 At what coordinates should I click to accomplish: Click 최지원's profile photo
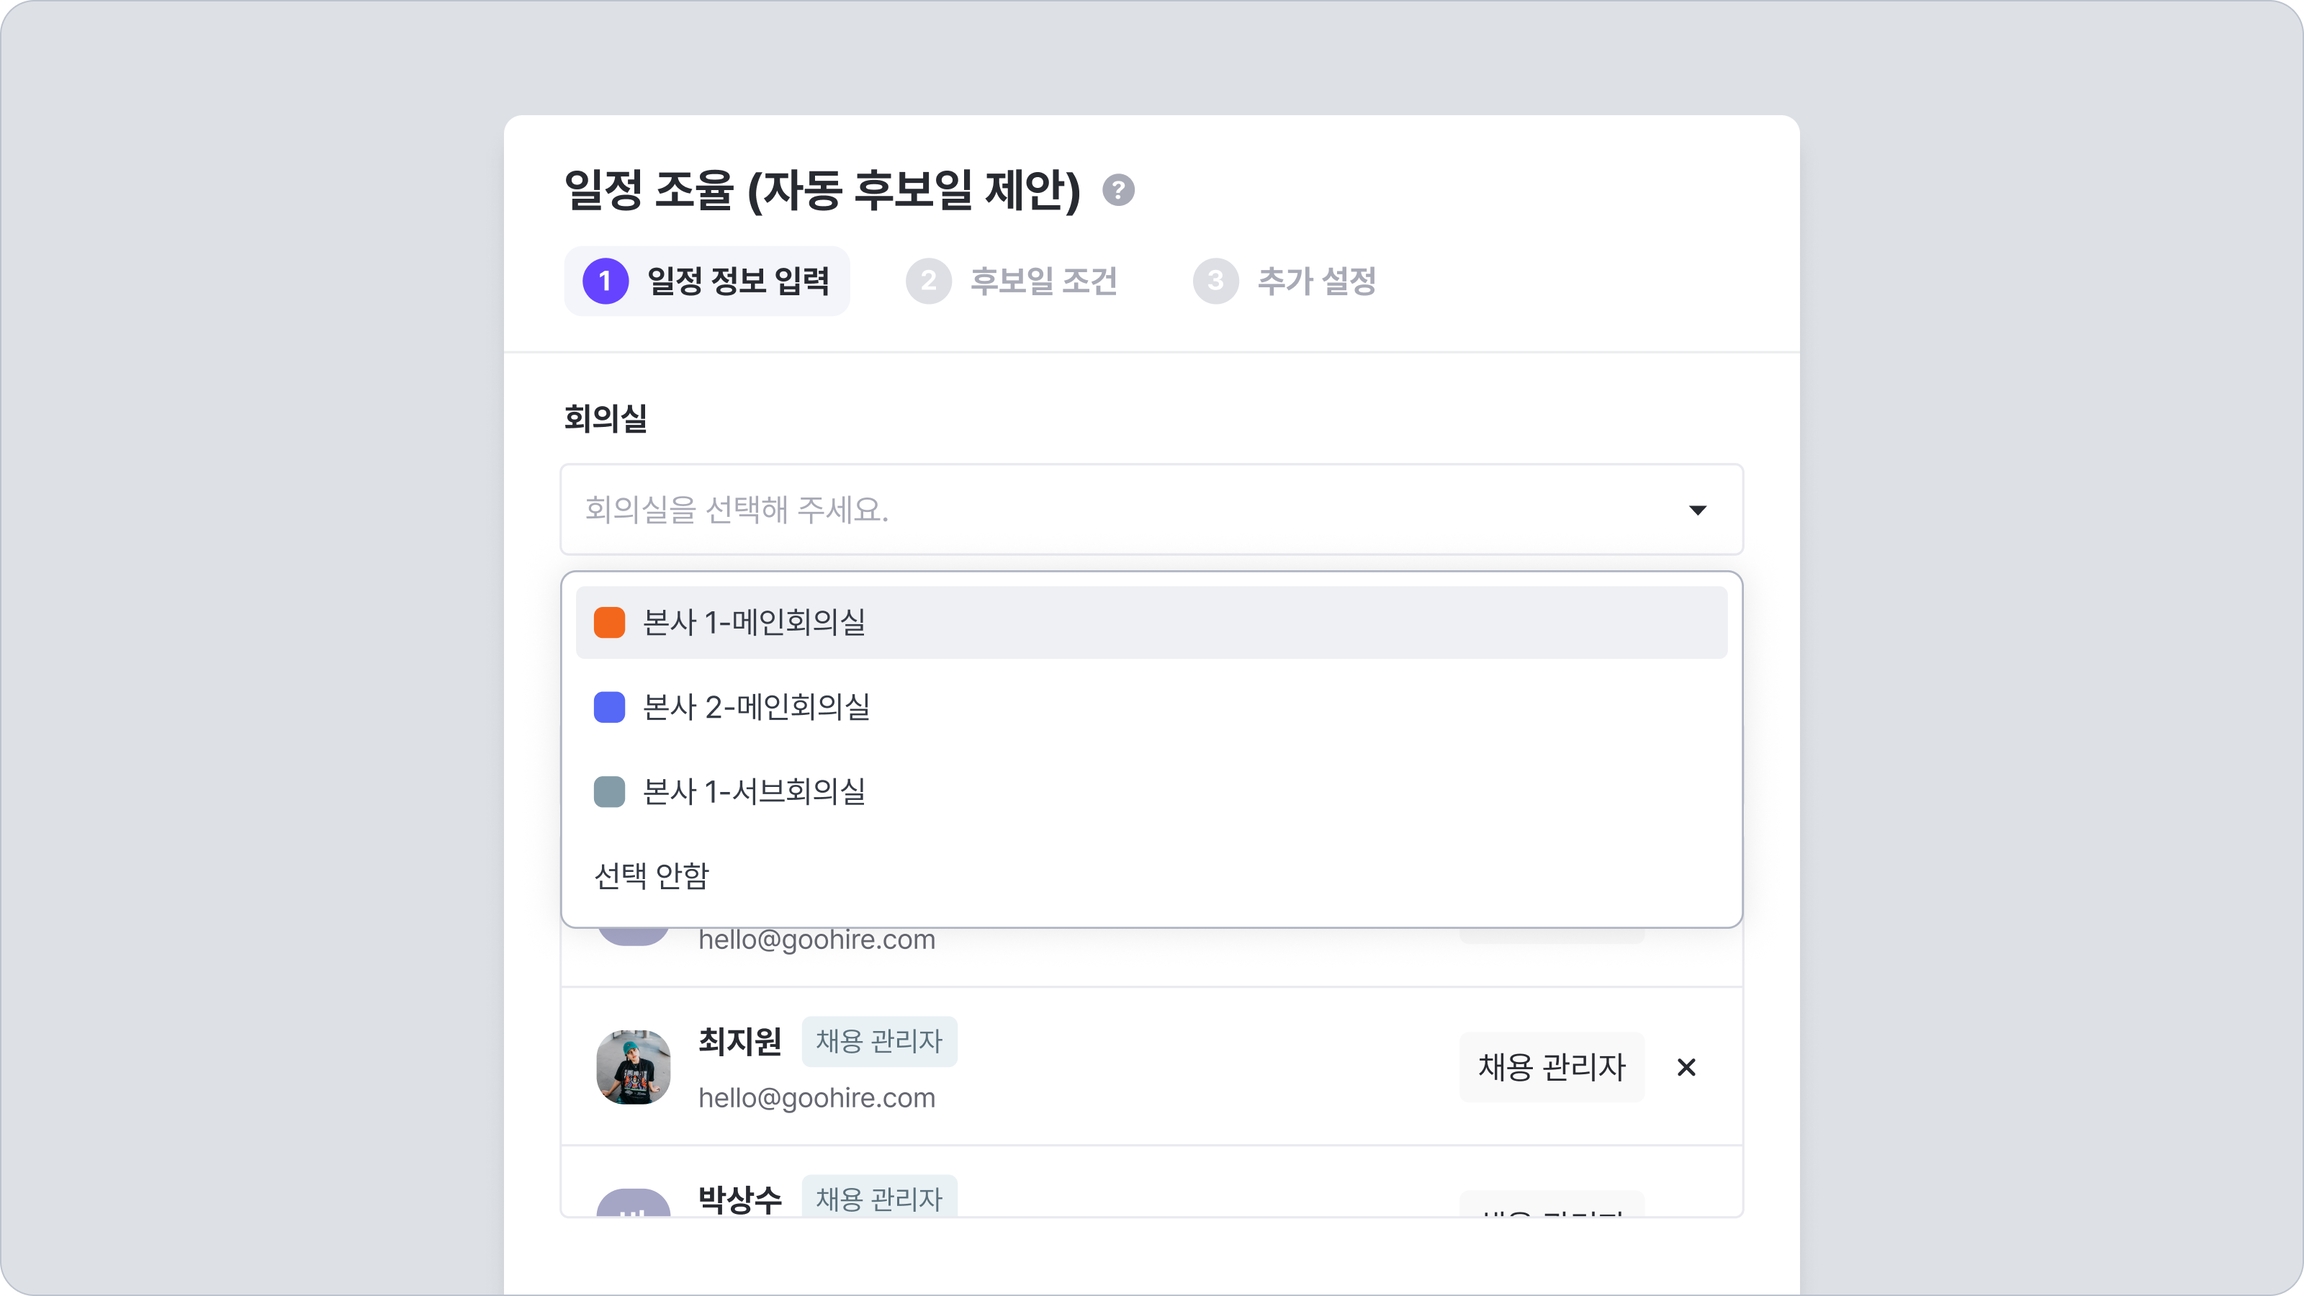pos(633,1067)
